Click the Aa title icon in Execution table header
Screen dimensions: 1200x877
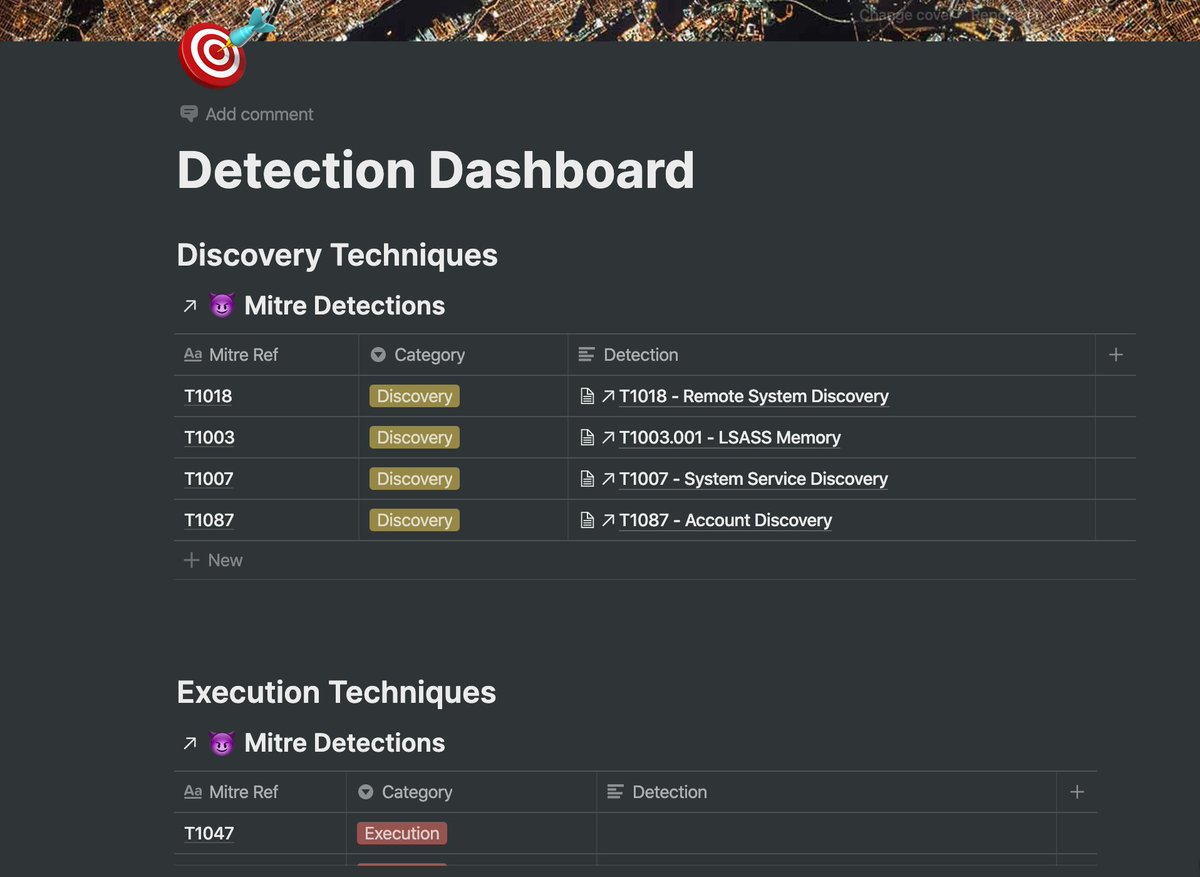[x=193, y=791]
